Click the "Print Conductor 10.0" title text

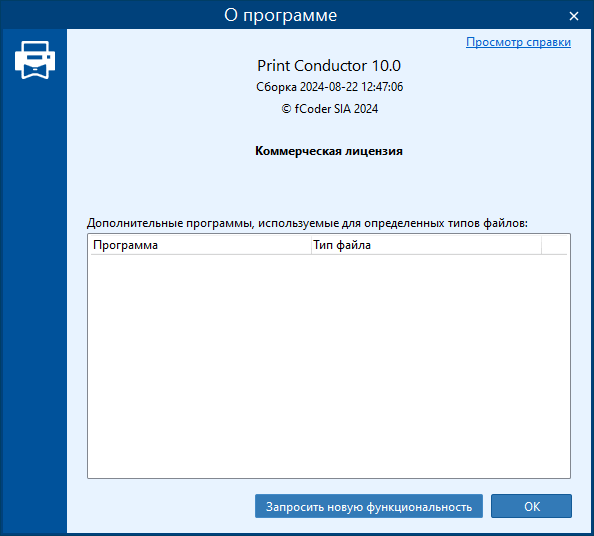329,66
